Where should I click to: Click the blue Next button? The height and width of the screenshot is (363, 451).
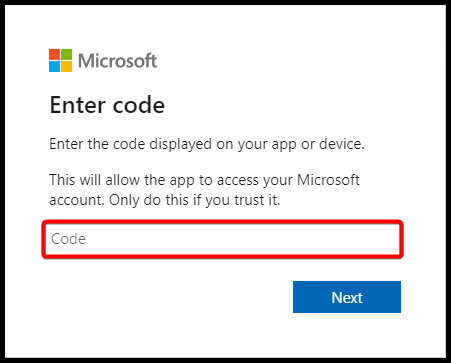pos(347,297)
